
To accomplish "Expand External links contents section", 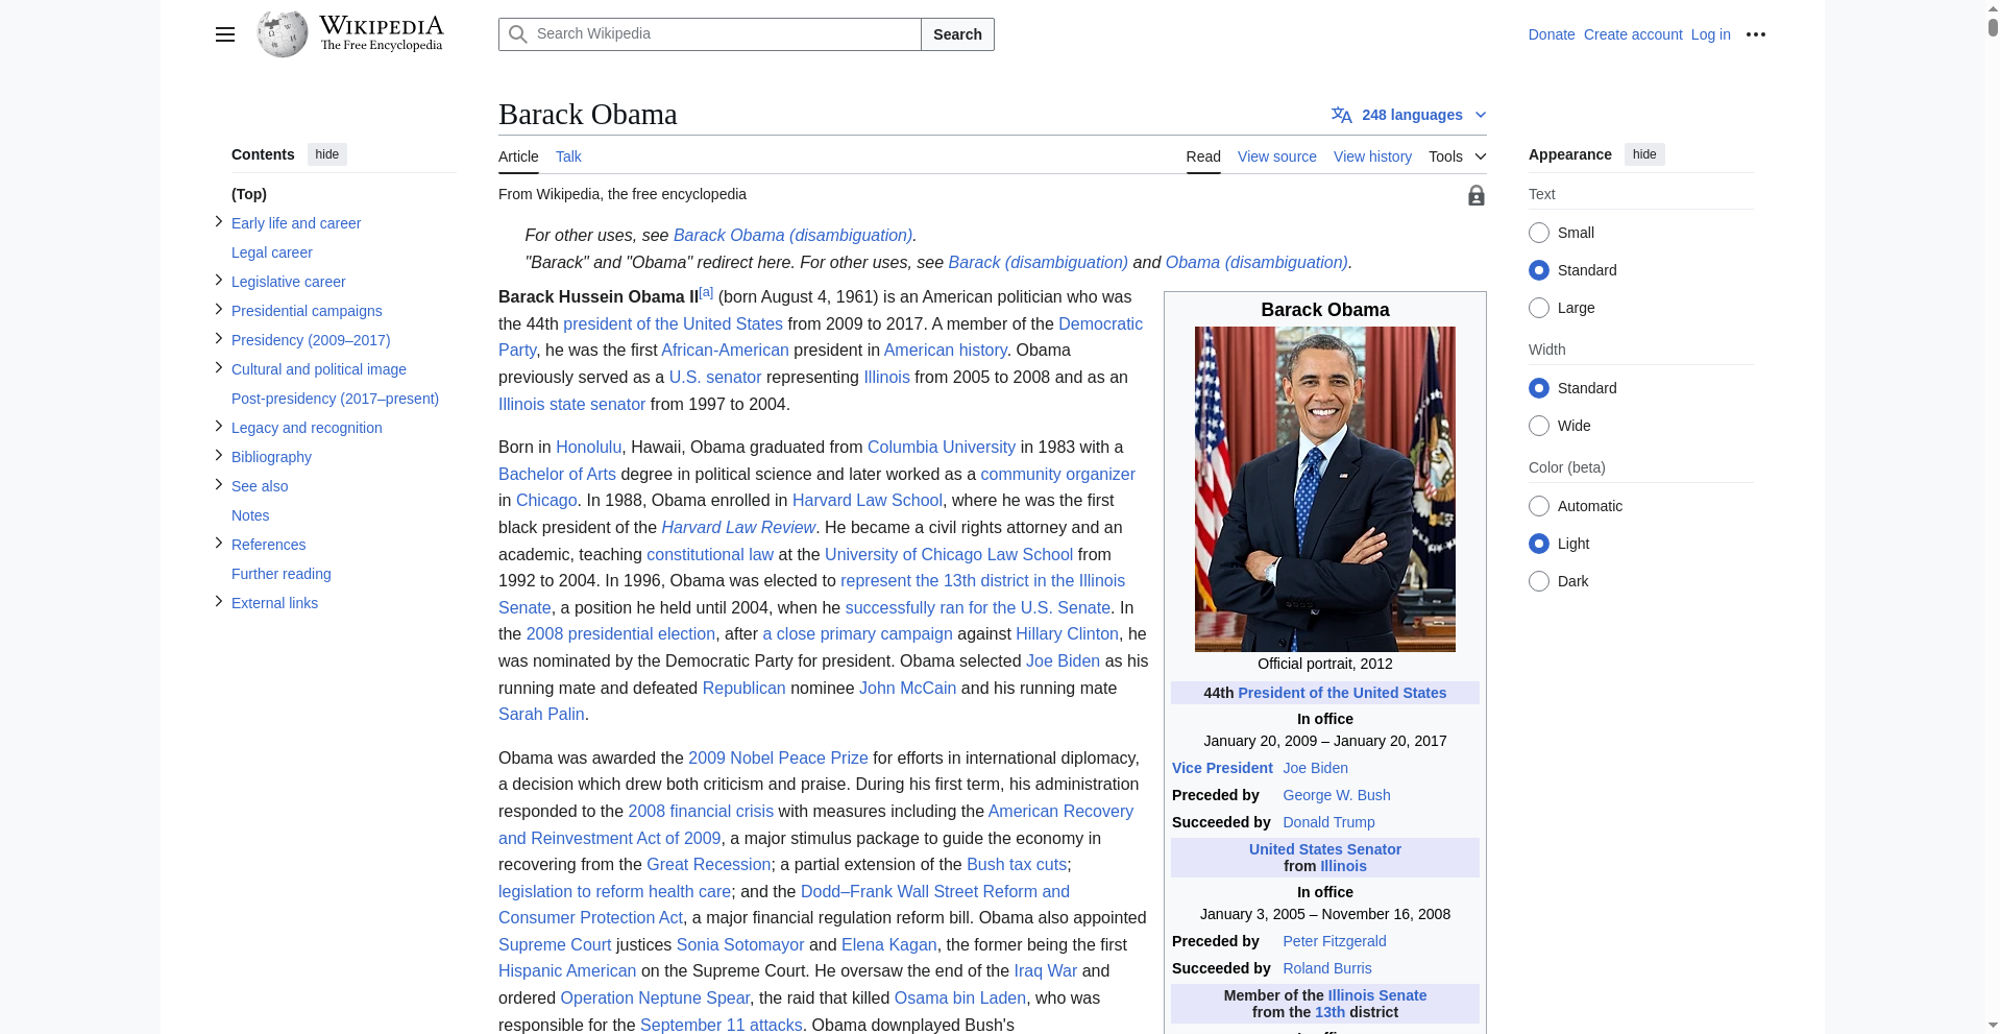I will pyautogui.click(x=218, y=601).
